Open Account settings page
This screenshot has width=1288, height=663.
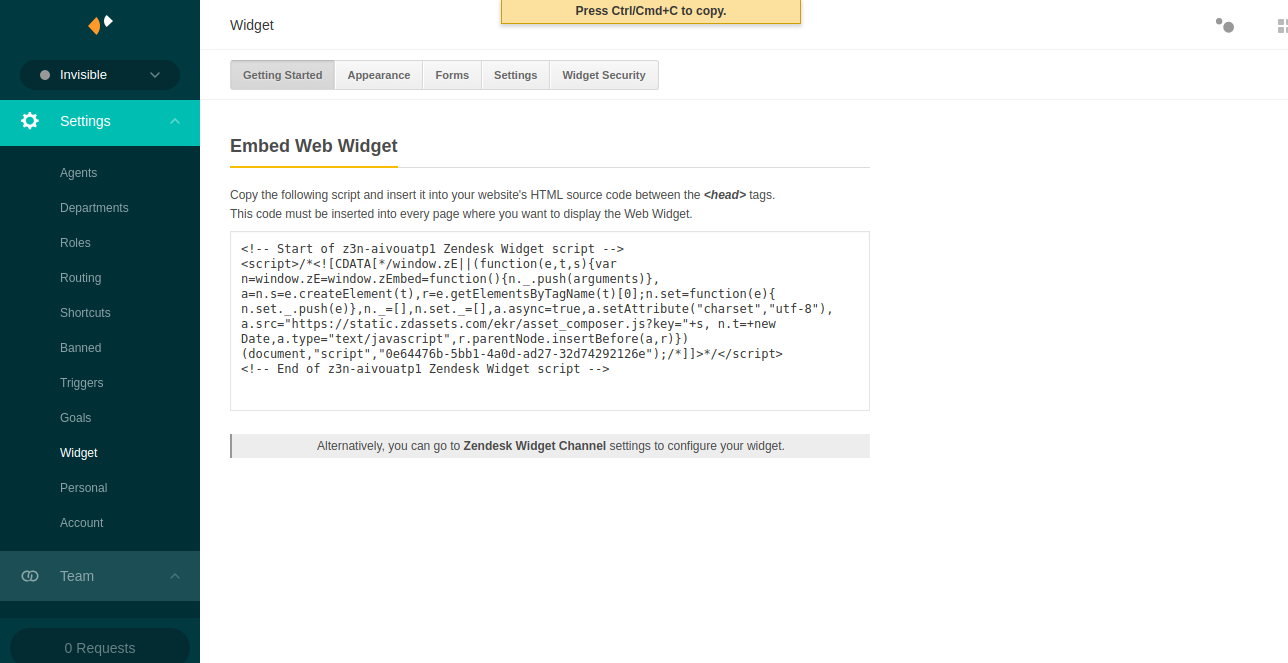(x=82, y=523)
